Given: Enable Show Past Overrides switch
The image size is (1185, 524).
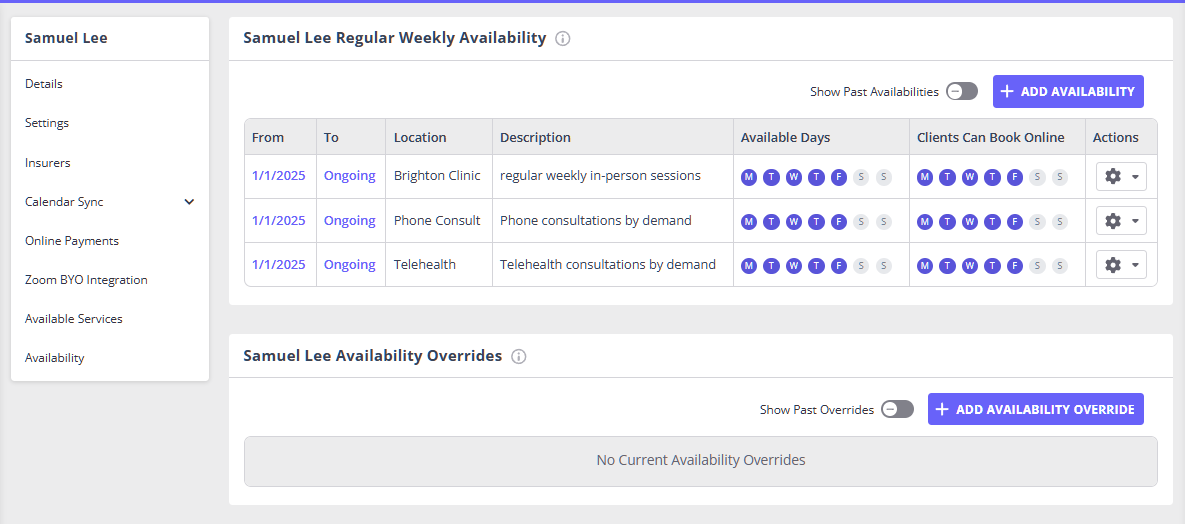Looking at the screenshot, I should [x=897, y=409].
